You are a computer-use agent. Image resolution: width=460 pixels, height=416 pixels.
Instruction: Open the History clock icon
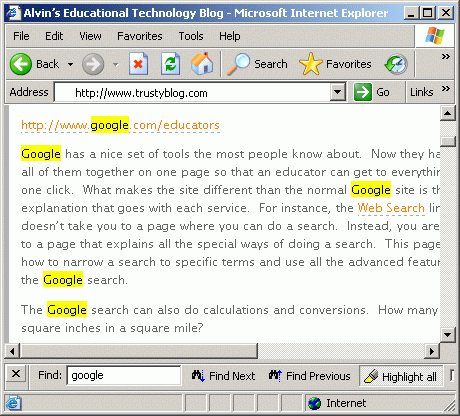396,64
